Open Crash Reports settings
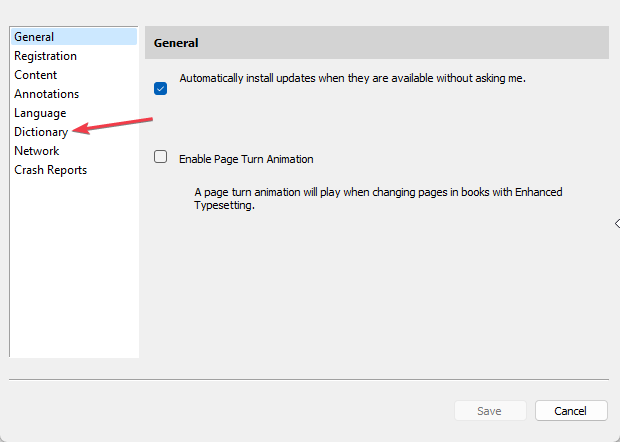Viewport: 620px width, 442px height. [51, 170]
